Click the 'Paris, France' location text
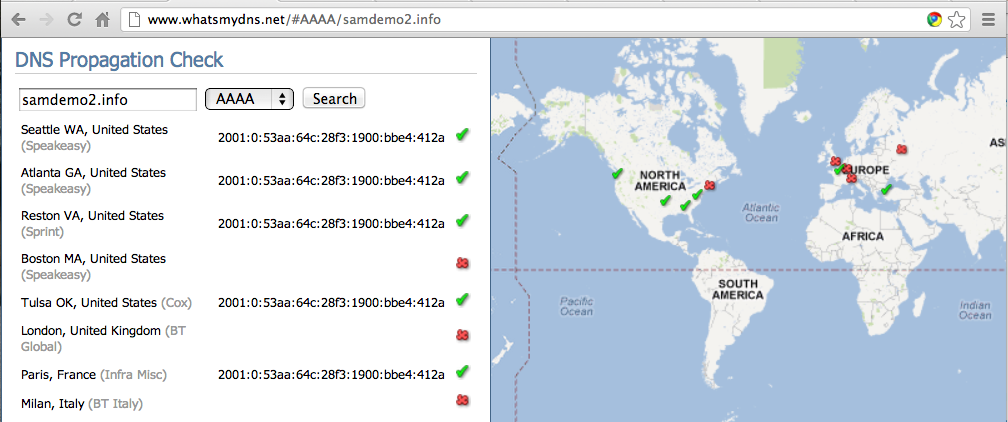This screenshot has height=422, width=1008. (58, 374)
